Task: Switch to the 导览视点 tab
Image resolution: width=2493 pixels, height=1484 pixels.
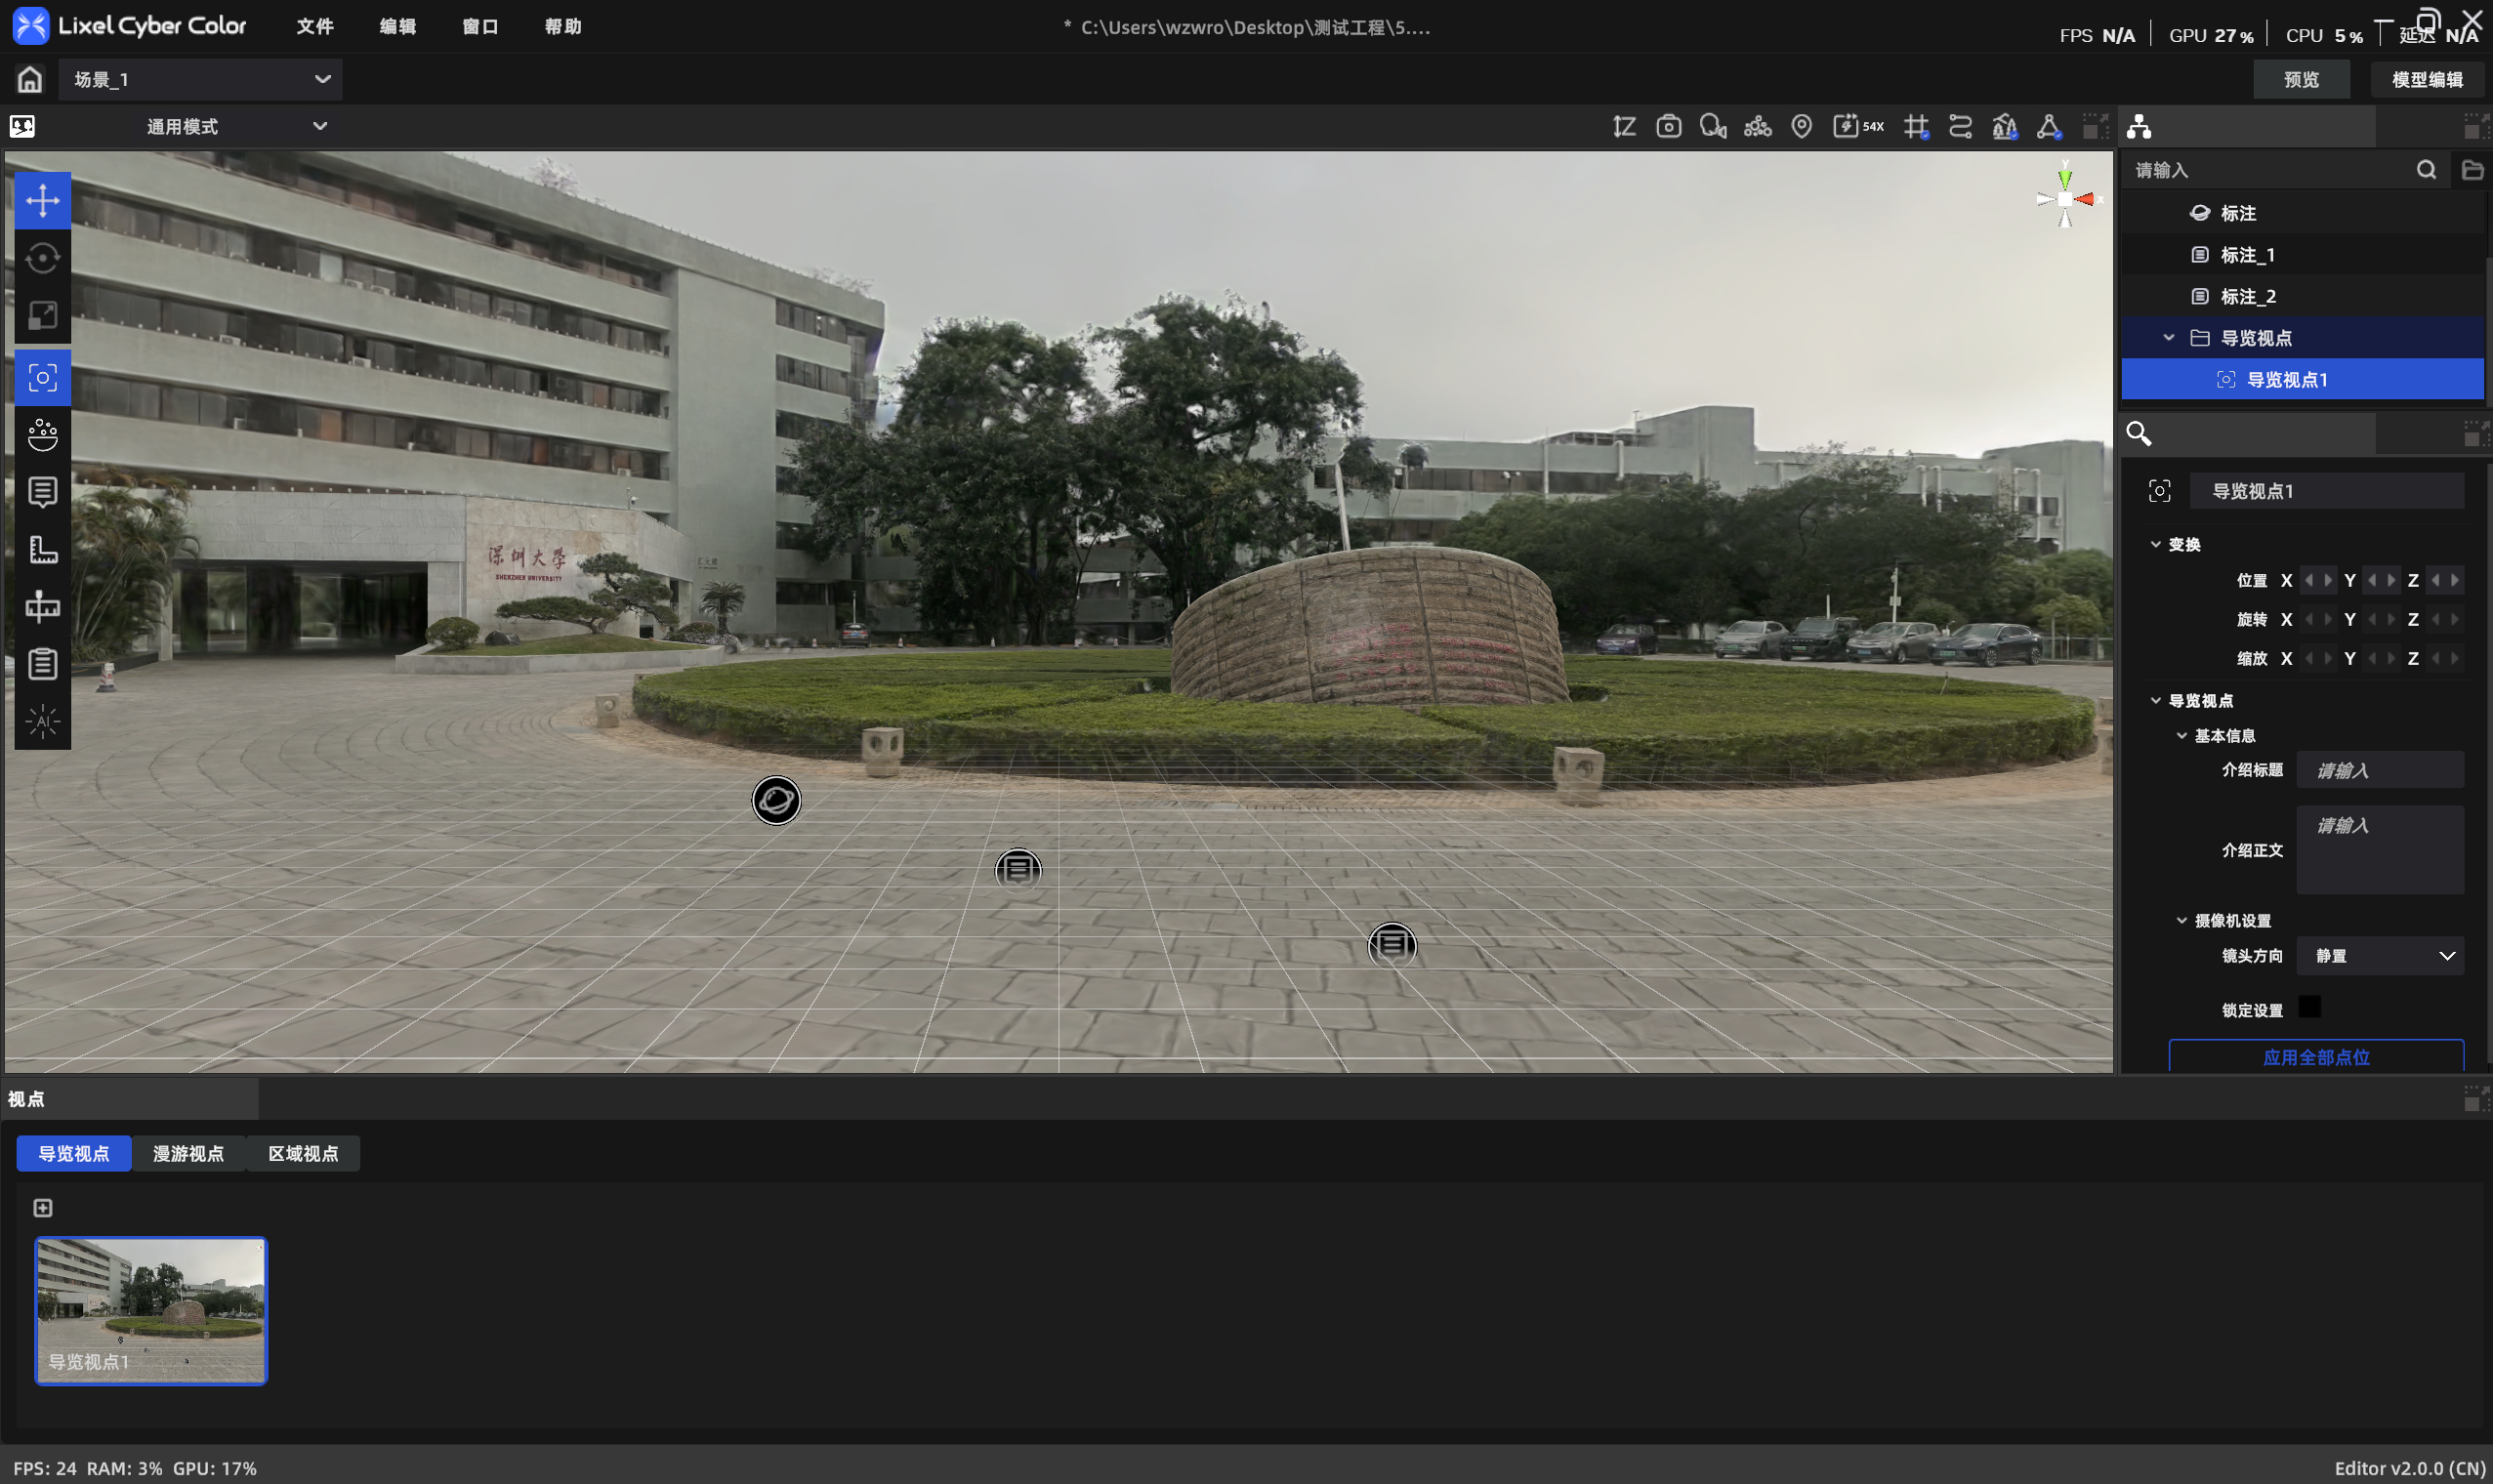Action: click(74, 1154)
